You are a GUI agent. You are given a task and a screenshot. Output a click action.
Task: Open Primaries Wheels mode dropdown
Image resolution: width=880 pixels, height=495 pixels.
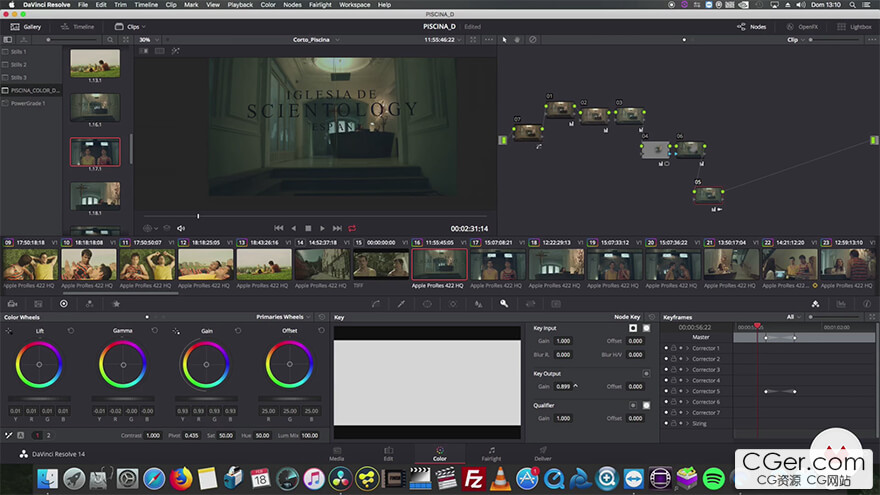[x=283, y=317]
